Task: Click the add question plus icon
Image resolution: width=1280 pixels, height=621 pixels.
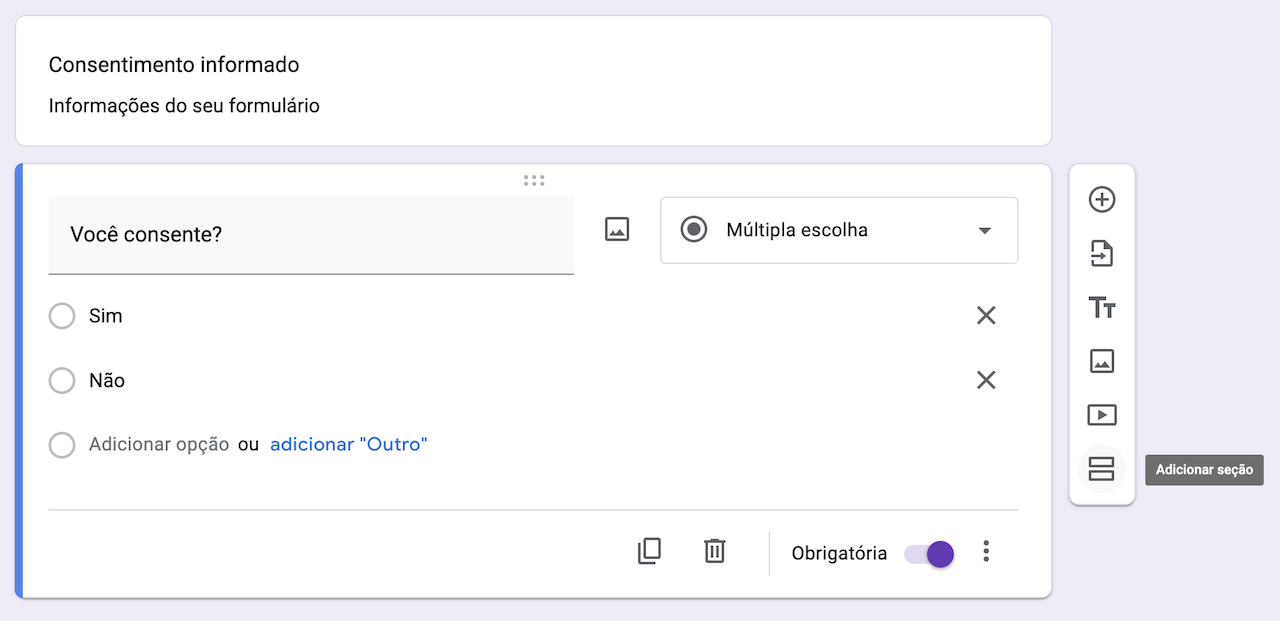Action: click(x=1101, y=200)
